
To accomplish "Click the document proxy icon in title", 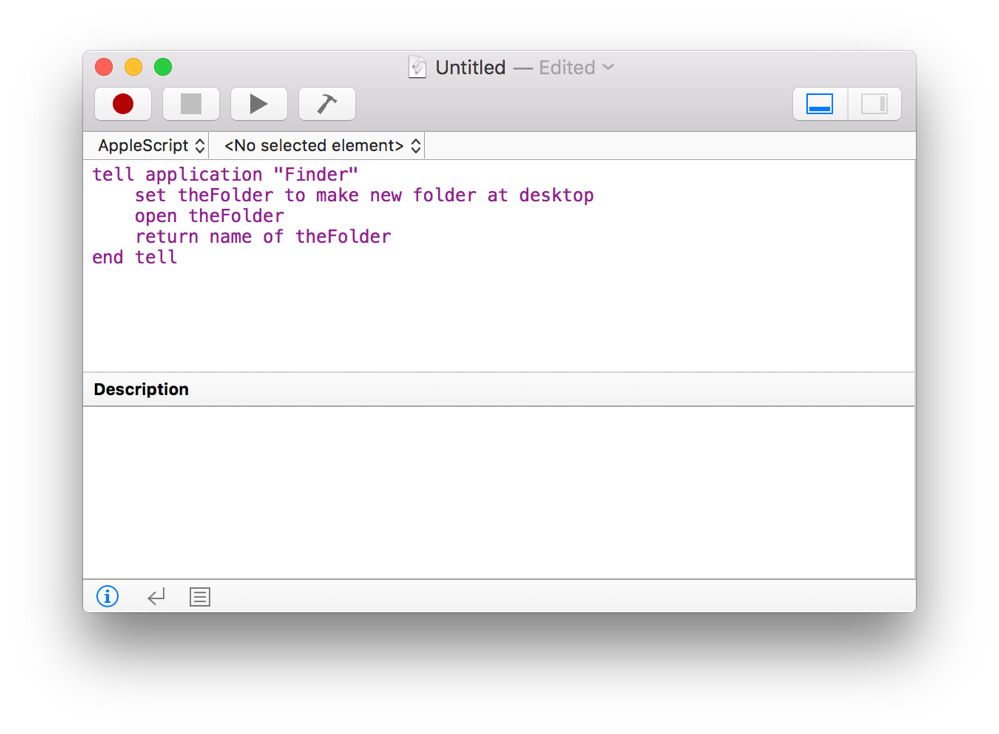I will (417, 67).
